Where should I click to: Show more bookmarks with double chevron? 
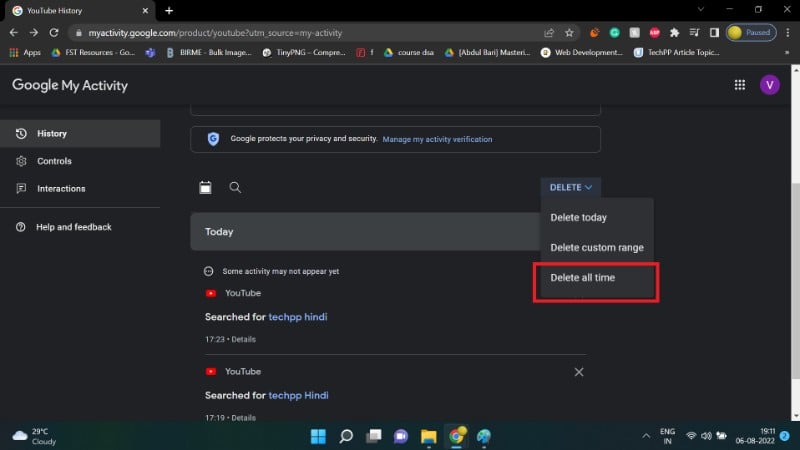point(787,52)
